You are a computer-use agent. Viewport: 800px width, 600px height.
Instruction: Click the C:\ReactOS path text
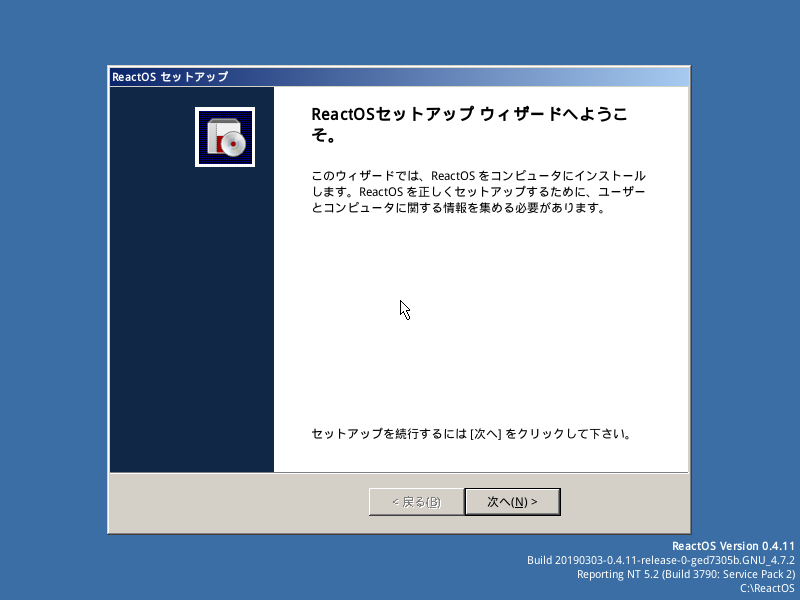pyautogui.click(x=767, y=588)
